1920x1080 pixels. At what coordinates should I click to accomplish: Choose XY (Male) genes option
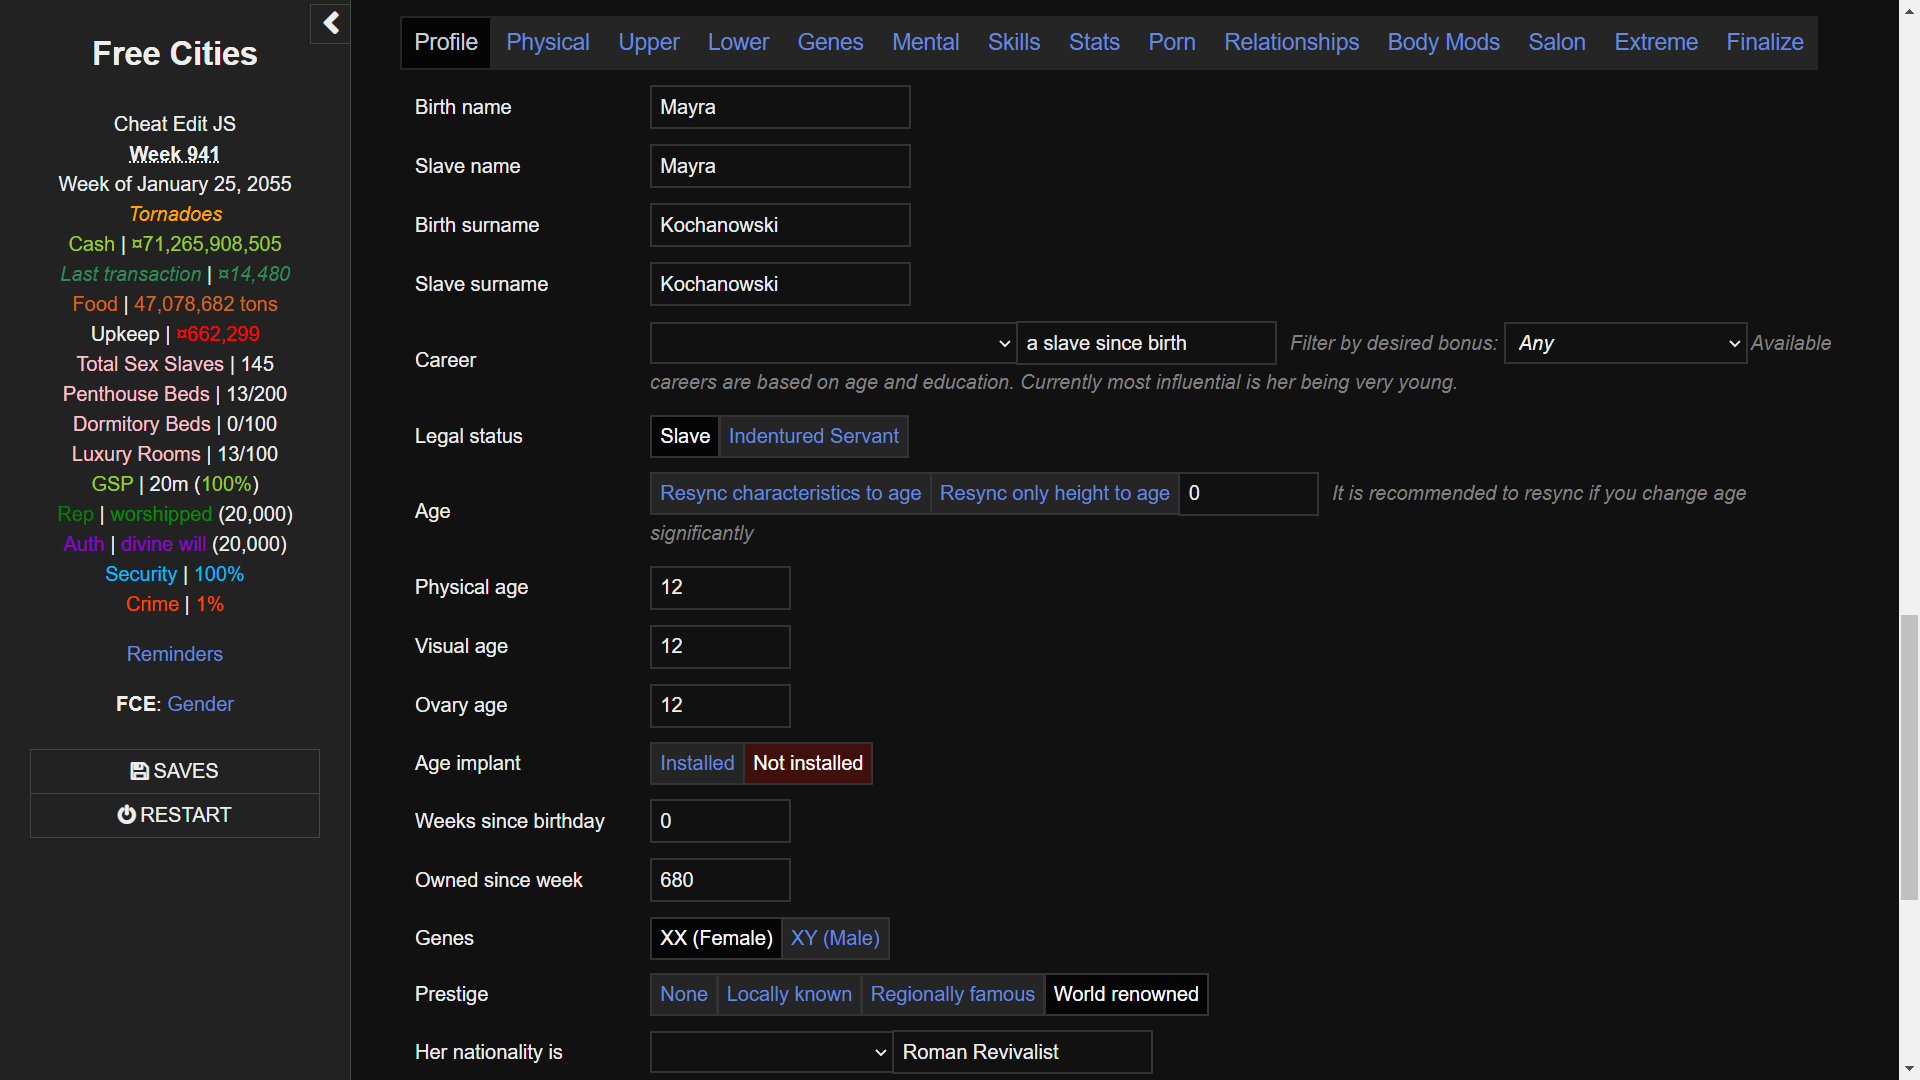[835, 938]
